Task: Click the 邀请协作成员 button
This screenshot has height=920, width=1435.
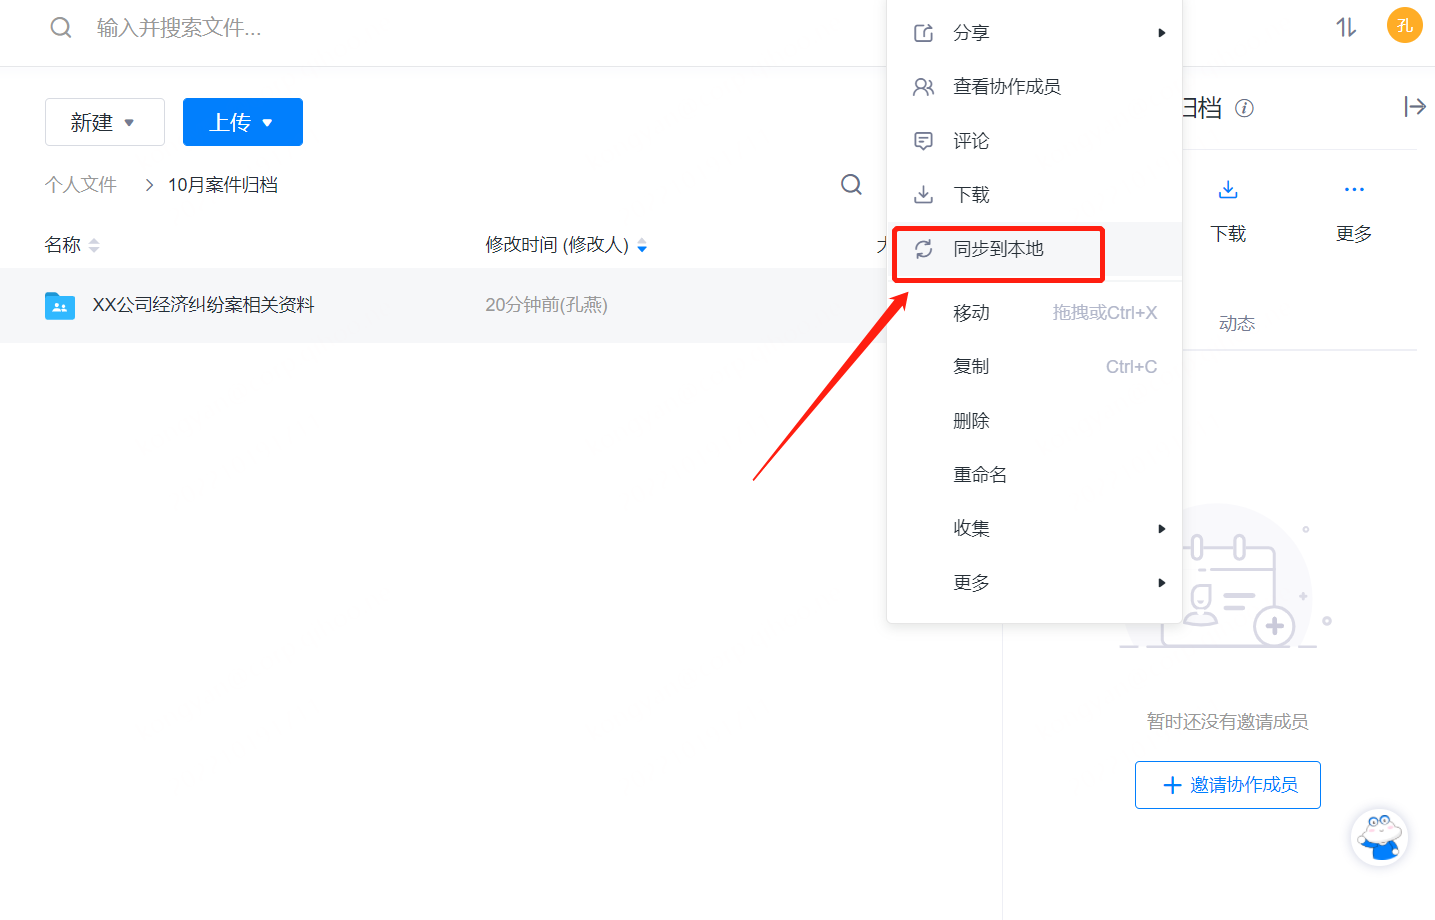Action: point(1227,785)
